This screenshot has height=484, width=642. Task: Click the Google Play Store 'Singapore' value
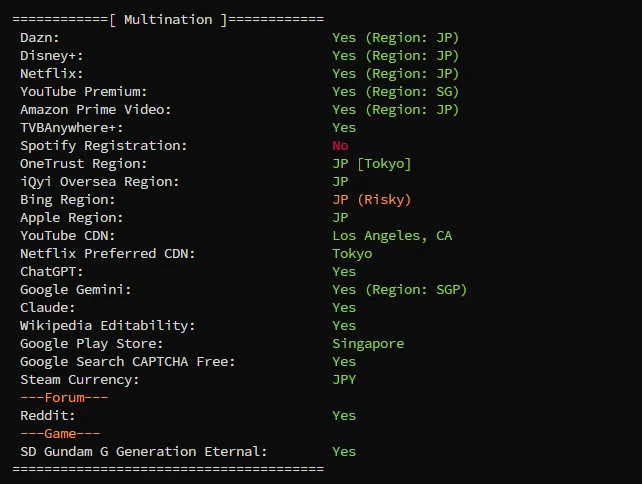tap(368, 343)
